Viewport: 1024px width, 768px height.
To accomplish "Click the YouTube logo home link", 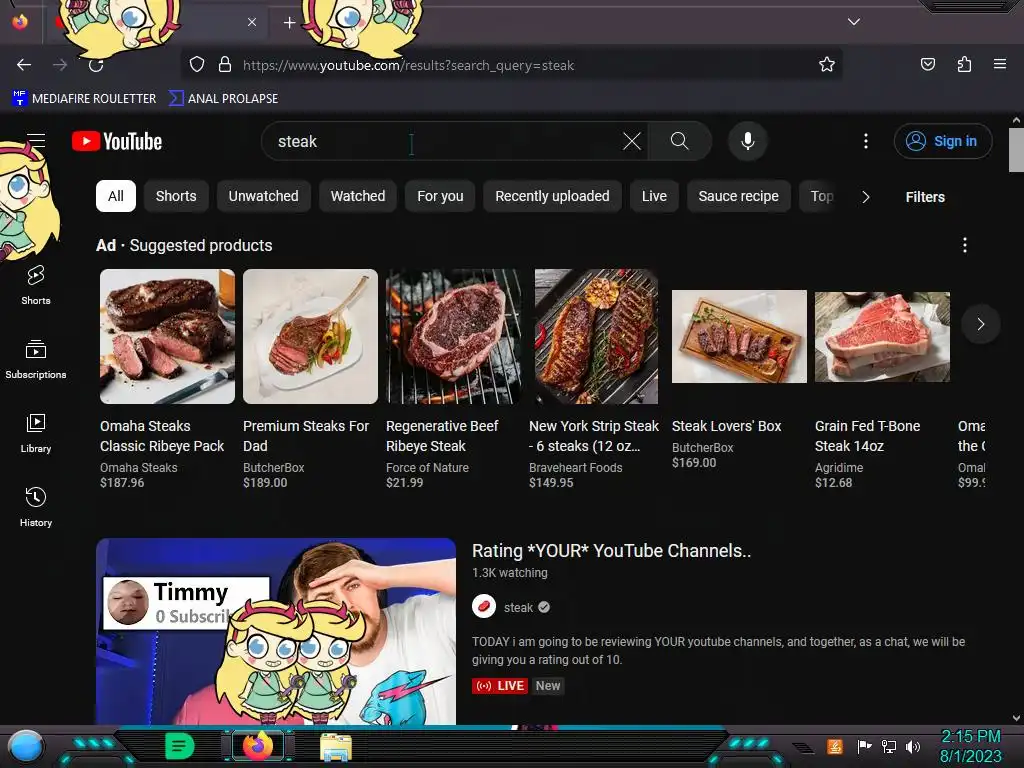I will click(117, 141).
